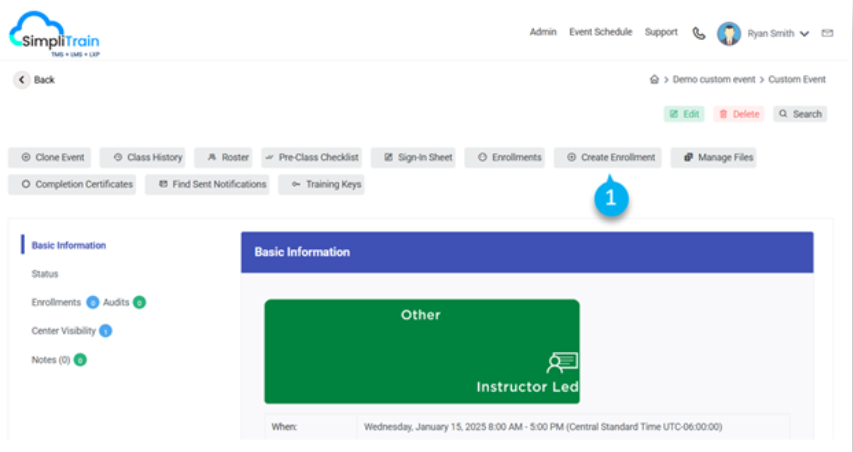
Task: Select Basic Information in side navigation
Action: coord(69,245)
